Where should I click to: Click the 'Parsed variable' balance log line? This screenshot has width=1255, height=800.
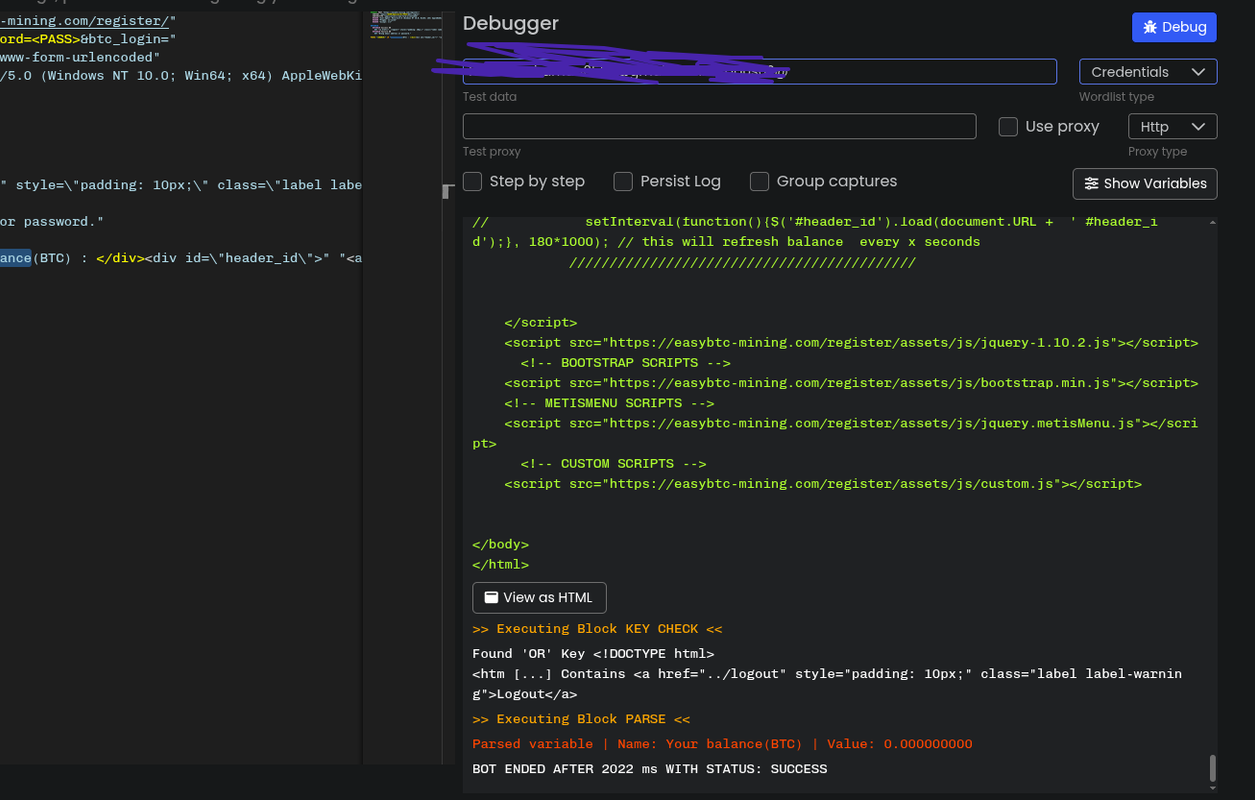pos(722,744)
